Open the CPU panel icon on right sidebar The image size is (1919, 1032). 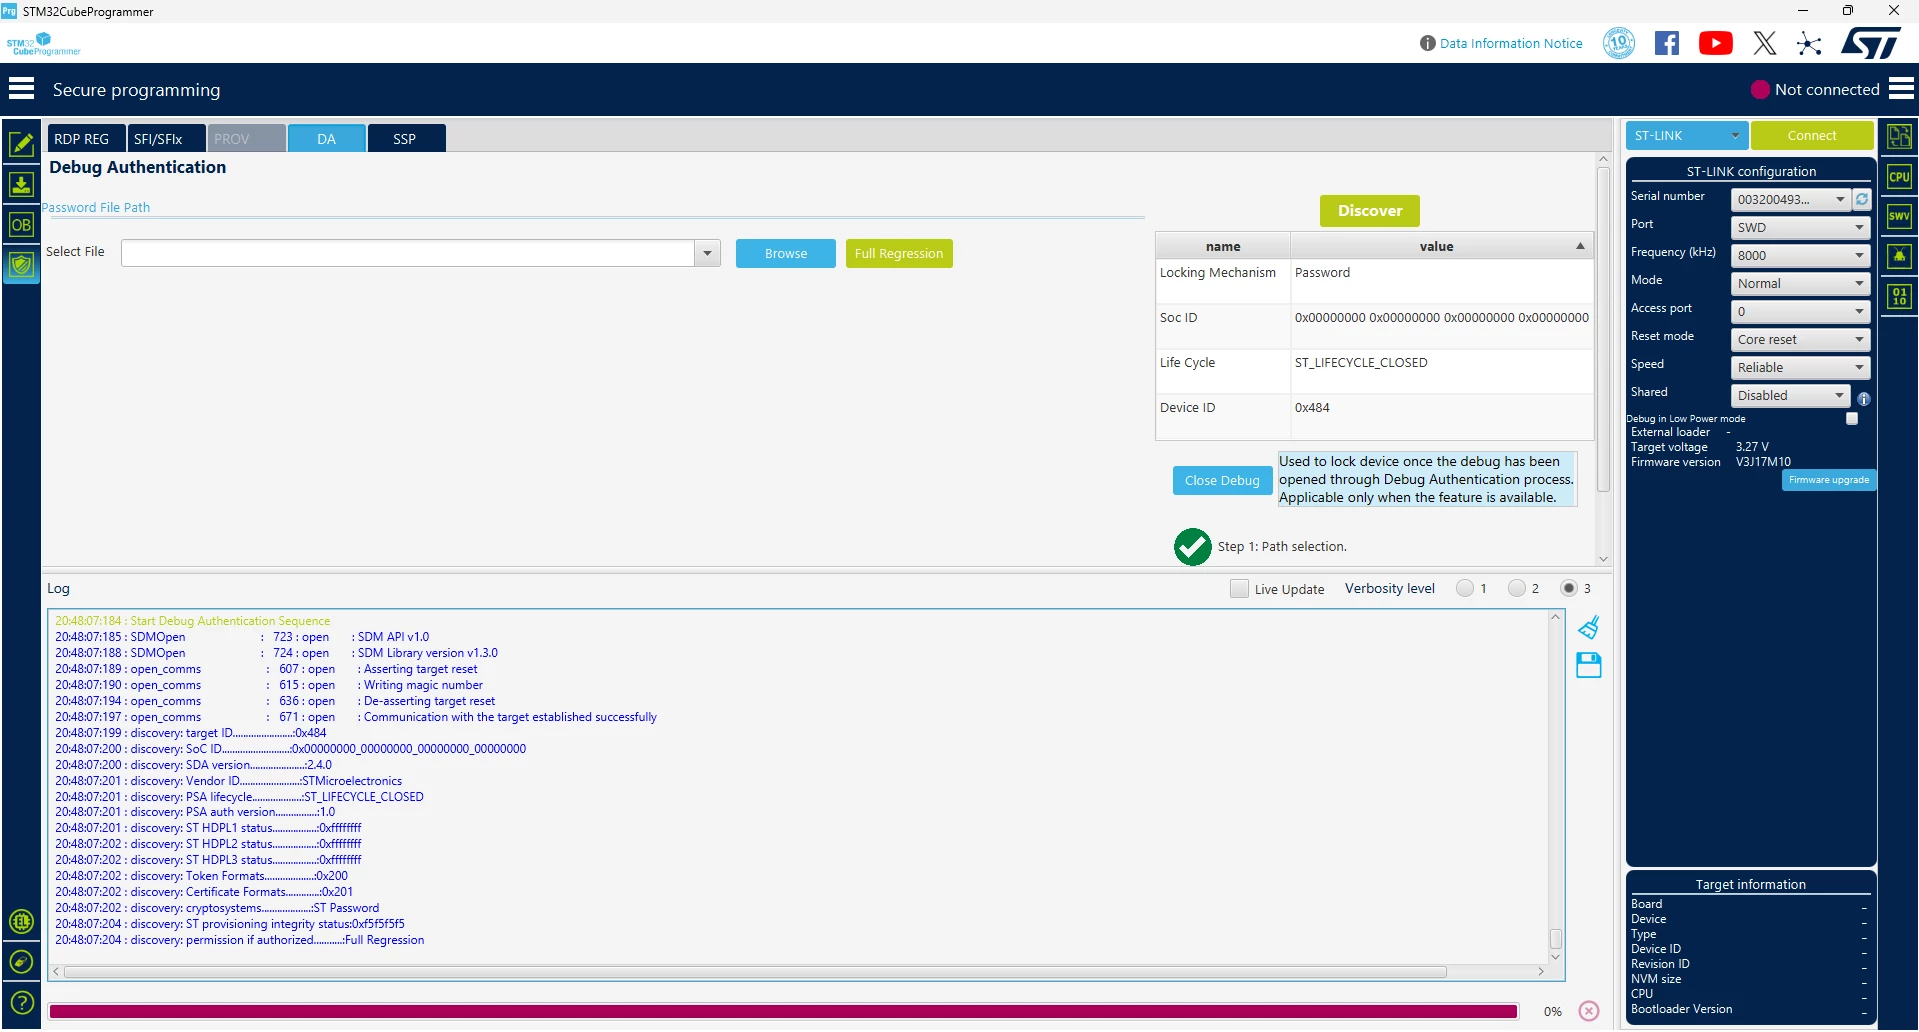pos(1899,176)
